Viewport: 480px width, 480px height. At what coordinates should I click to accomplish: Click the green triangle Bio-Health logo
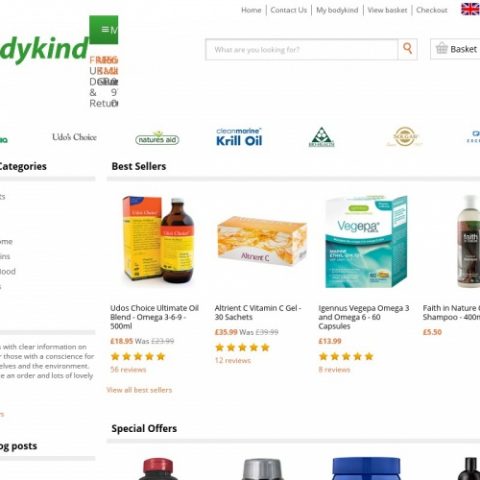tap(321, 137)
